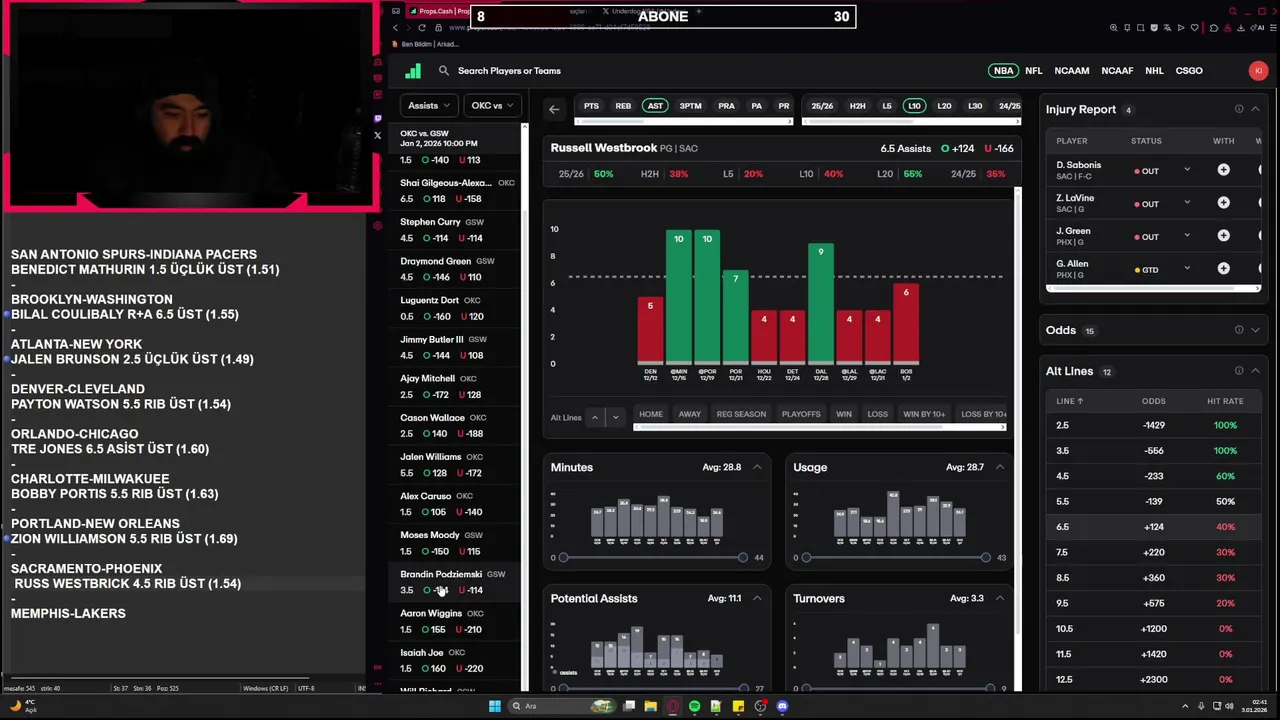Switch to the CSGO league tab
Image resolution: width=1280 pixels, height=720 pixels.
click(1189, 71)
